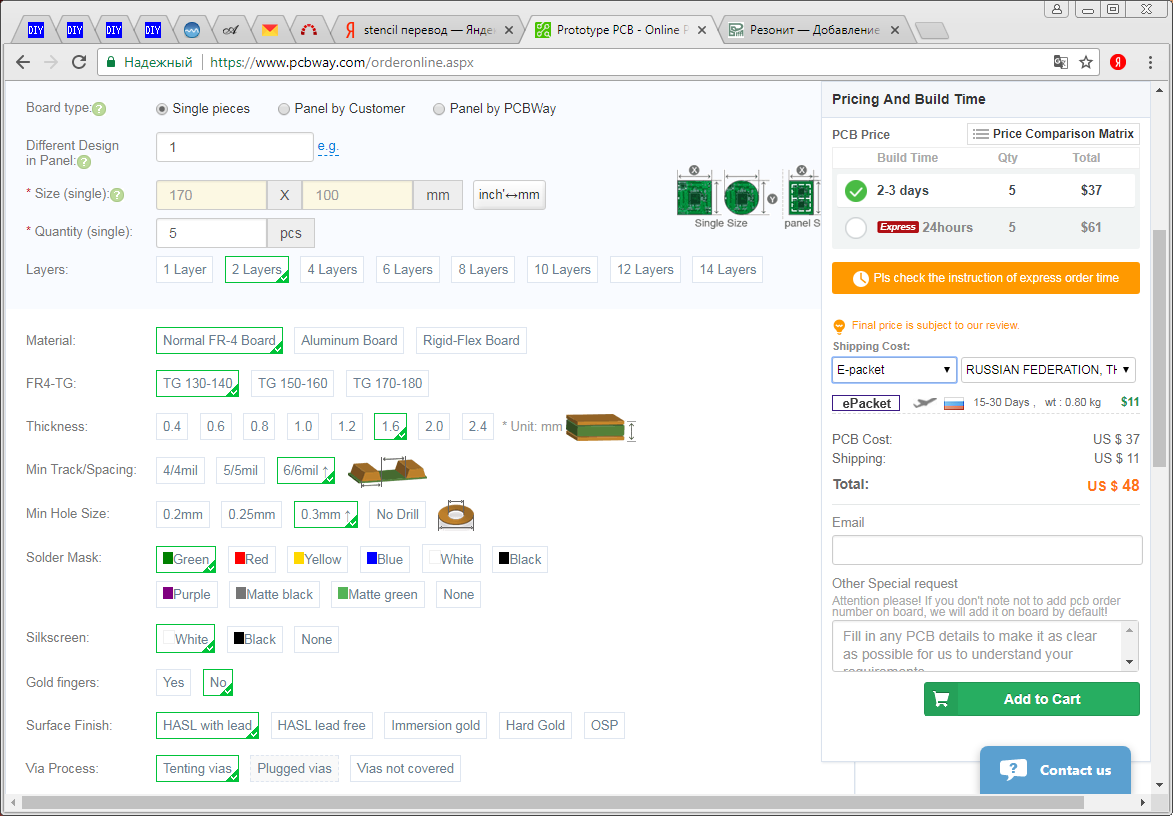Open the RUSSIAN FEDERATION country dropdown

1047,370
